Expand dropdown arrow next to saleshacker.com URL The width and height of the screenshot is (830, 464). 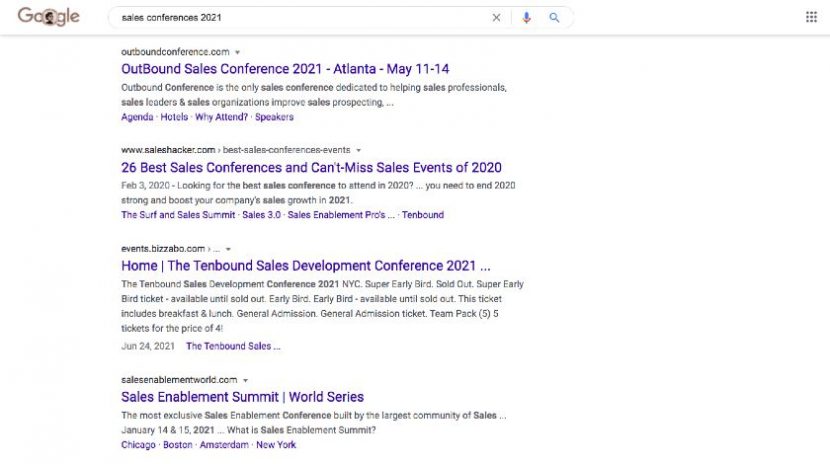[358, 150]
